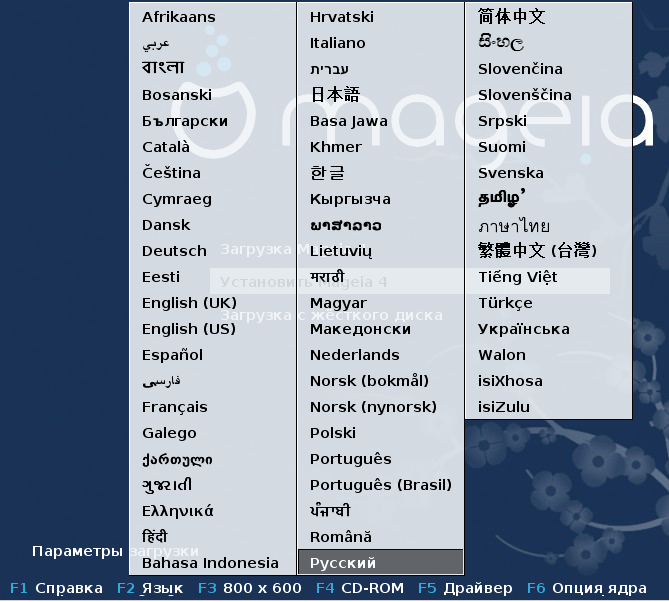Choose Nederlands from the list
The height and width of the screenshot is (602, 669).
coord(355,355)
